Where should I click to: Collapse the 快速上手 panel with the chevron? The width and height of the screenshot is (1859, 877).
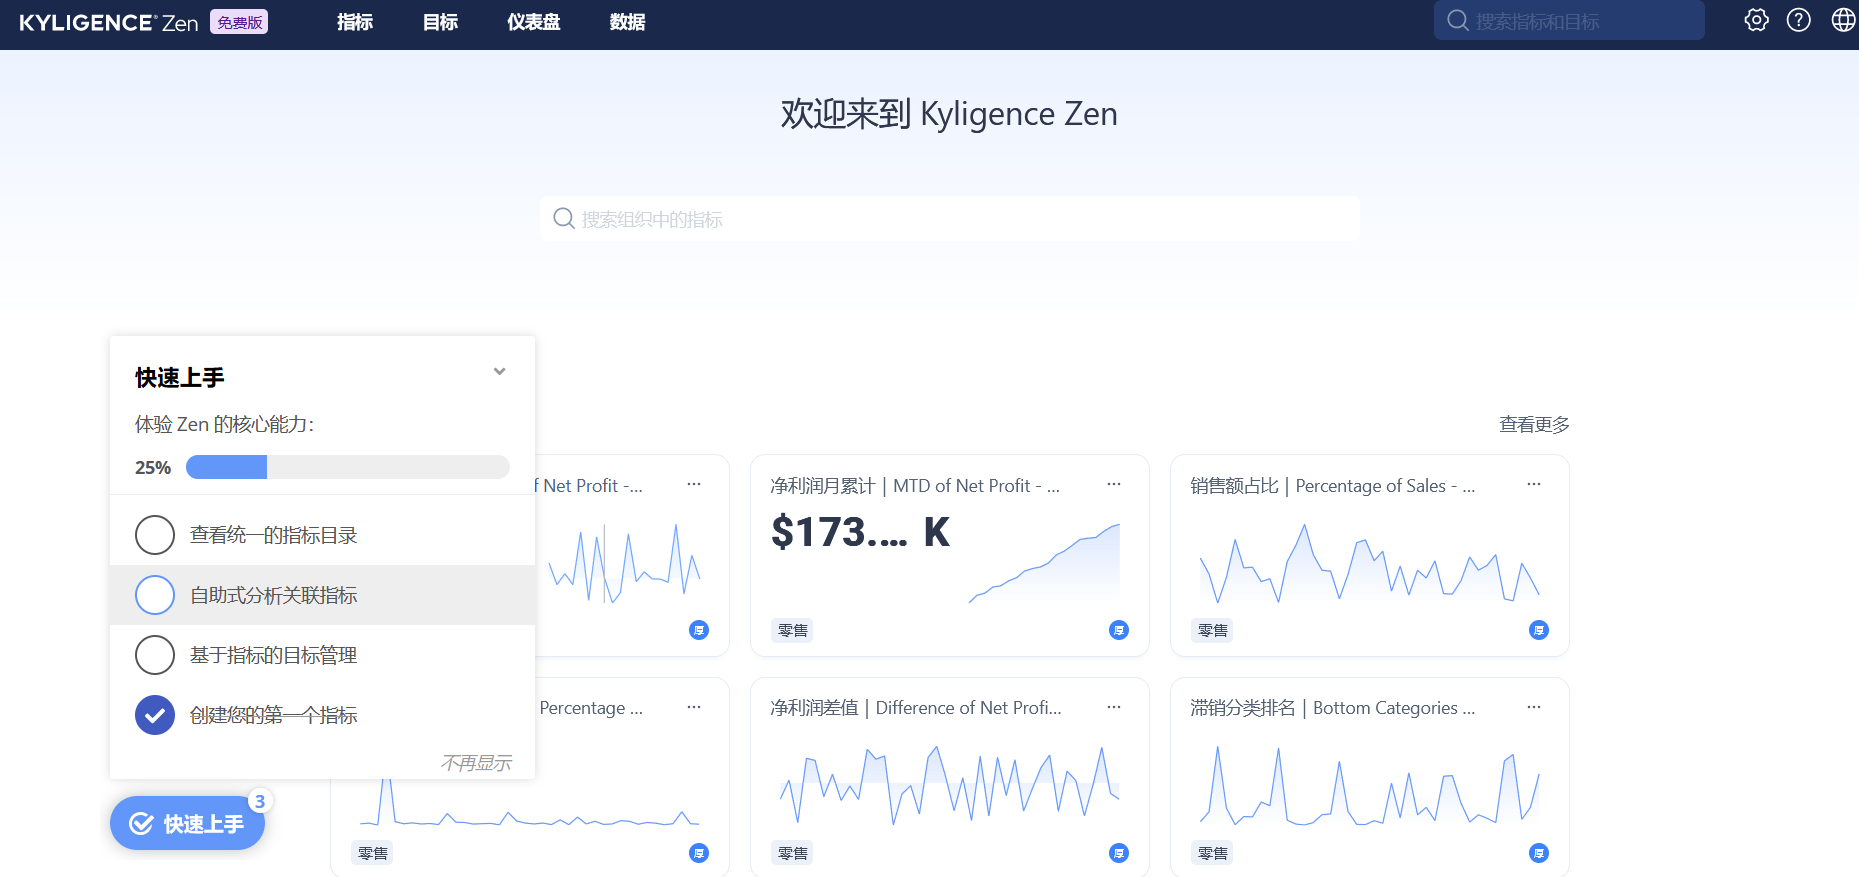tap(500, 372)
